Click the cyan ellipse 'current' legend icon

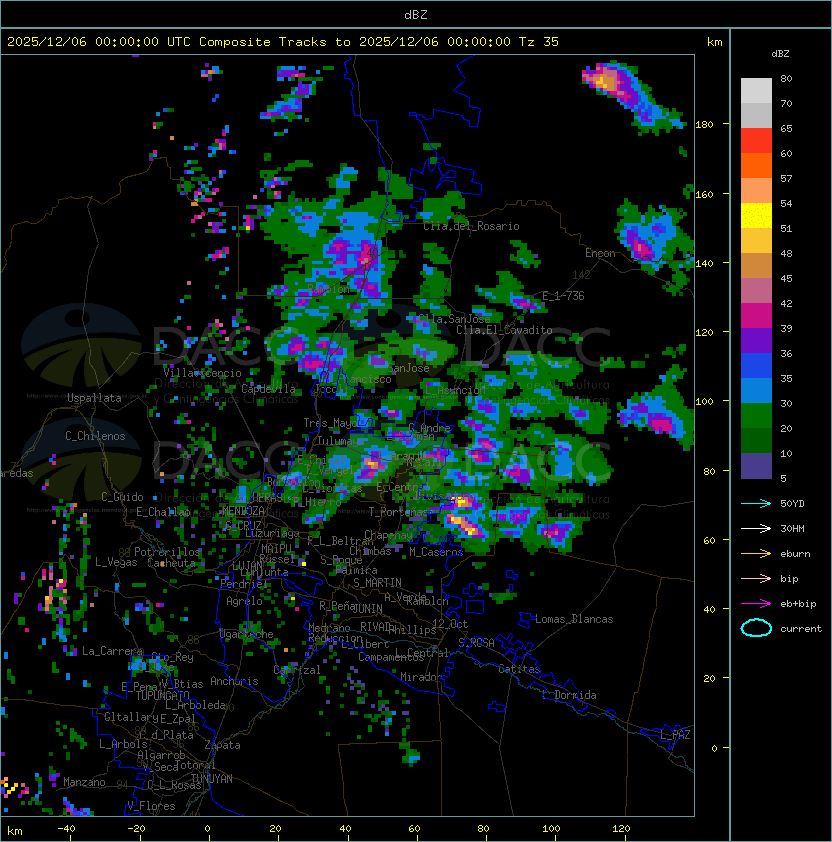tap(756, 628)
